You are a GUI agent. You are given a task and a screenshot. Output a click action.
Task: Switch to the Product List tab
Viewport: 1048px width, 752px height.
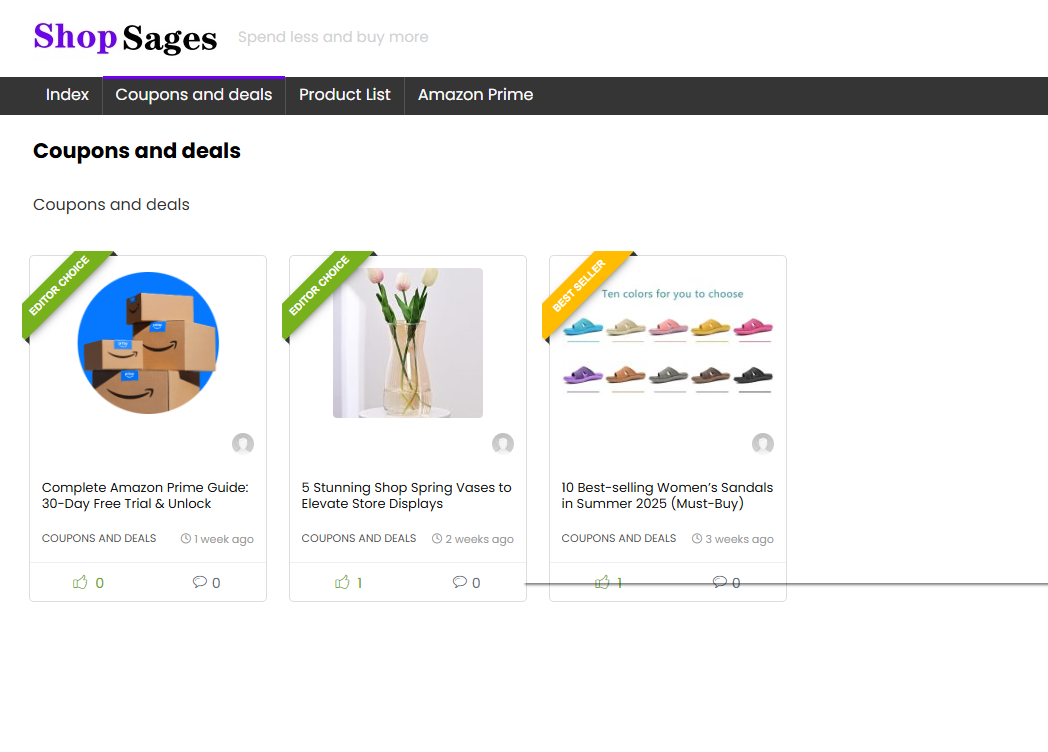(x=344, y=95)
